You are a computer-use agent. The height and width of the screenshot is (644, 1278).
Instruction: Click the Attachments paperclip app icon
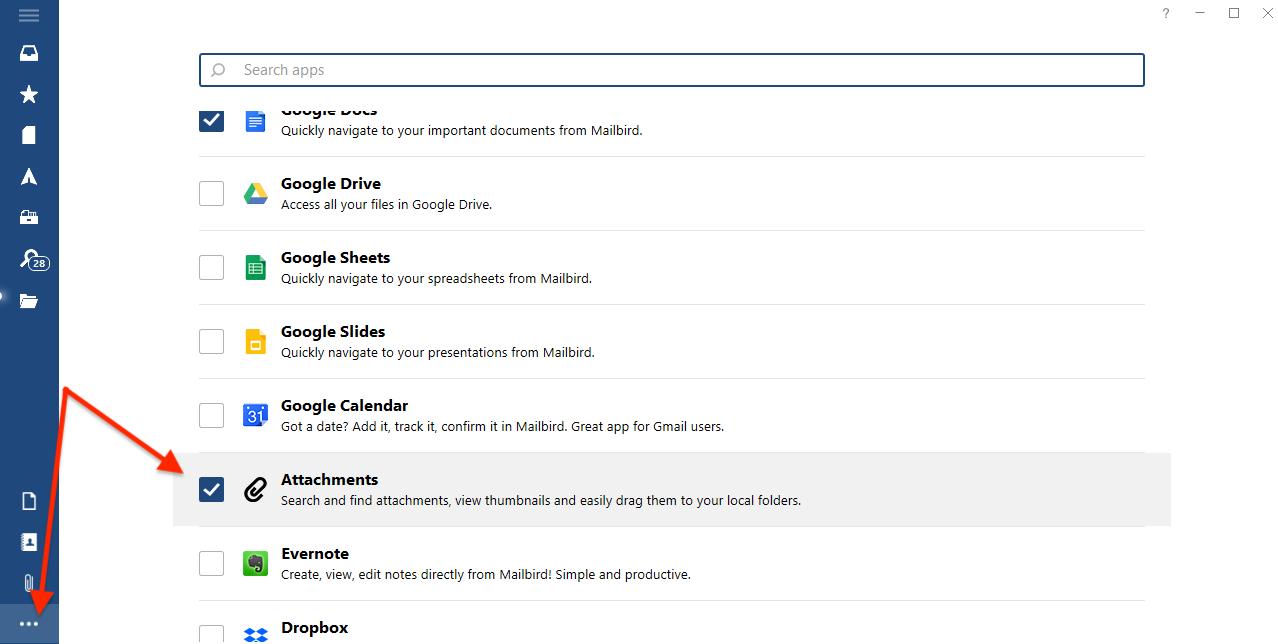point(255,489)
